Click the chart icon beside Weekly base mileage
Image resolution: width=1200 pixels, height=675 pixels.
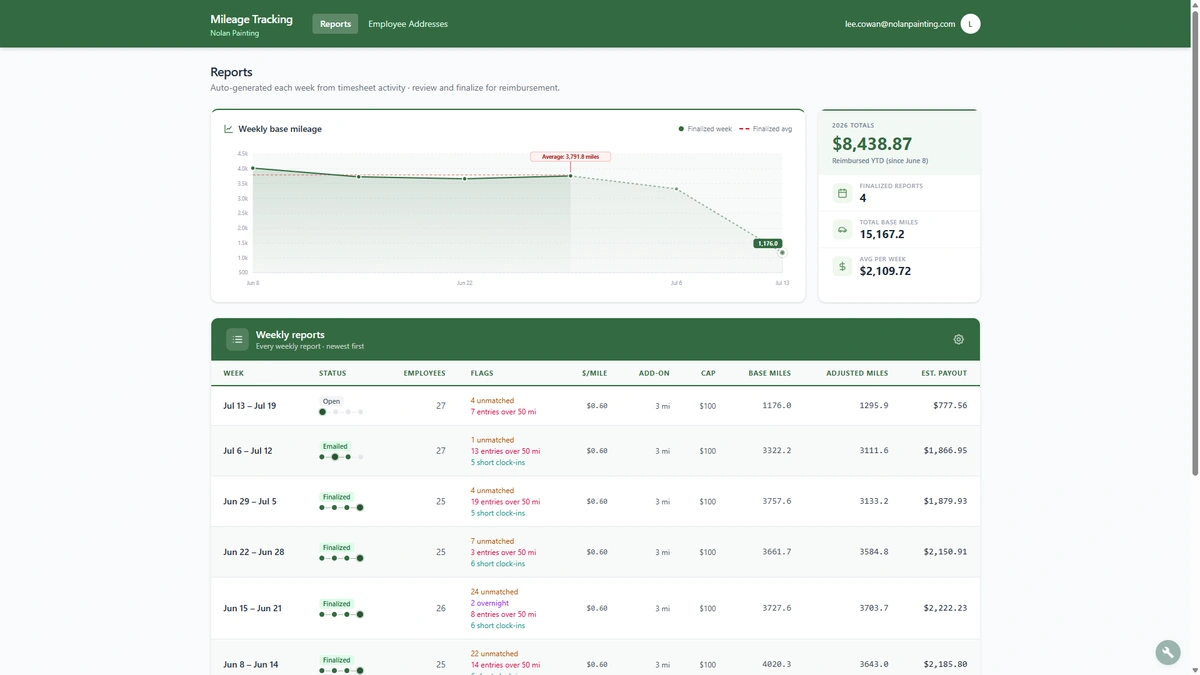(228, 129)
